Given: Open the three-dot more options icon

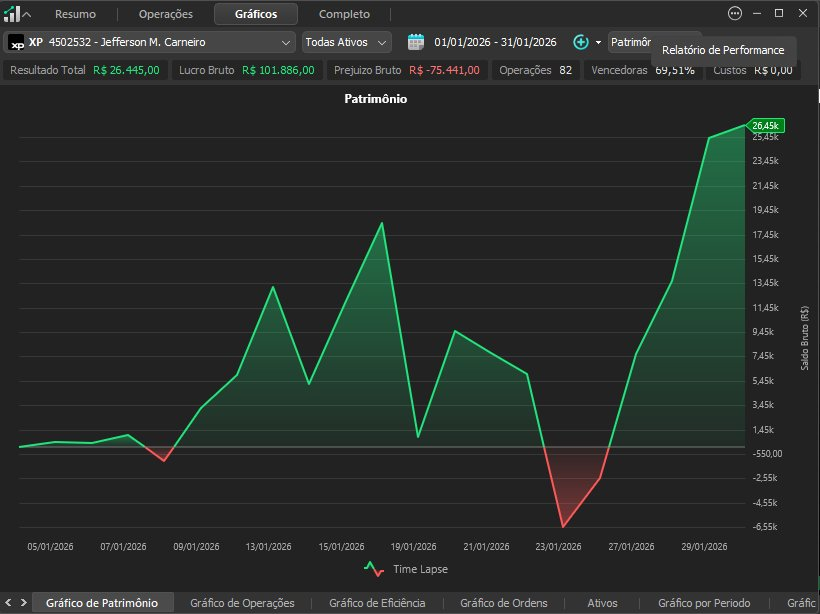Looking at the screenshot, I should pyautogui.click(x=735, y=14).
